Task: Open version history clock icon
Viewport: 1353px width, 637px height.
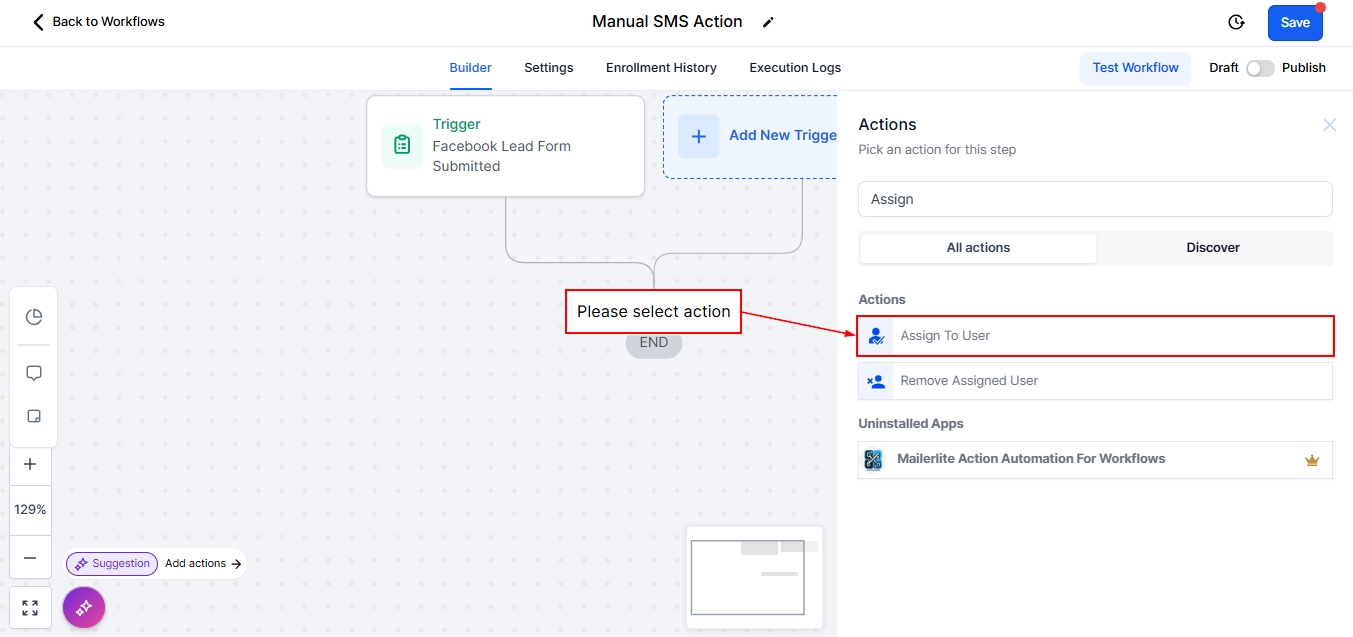Action: (x=1236, y=22)
